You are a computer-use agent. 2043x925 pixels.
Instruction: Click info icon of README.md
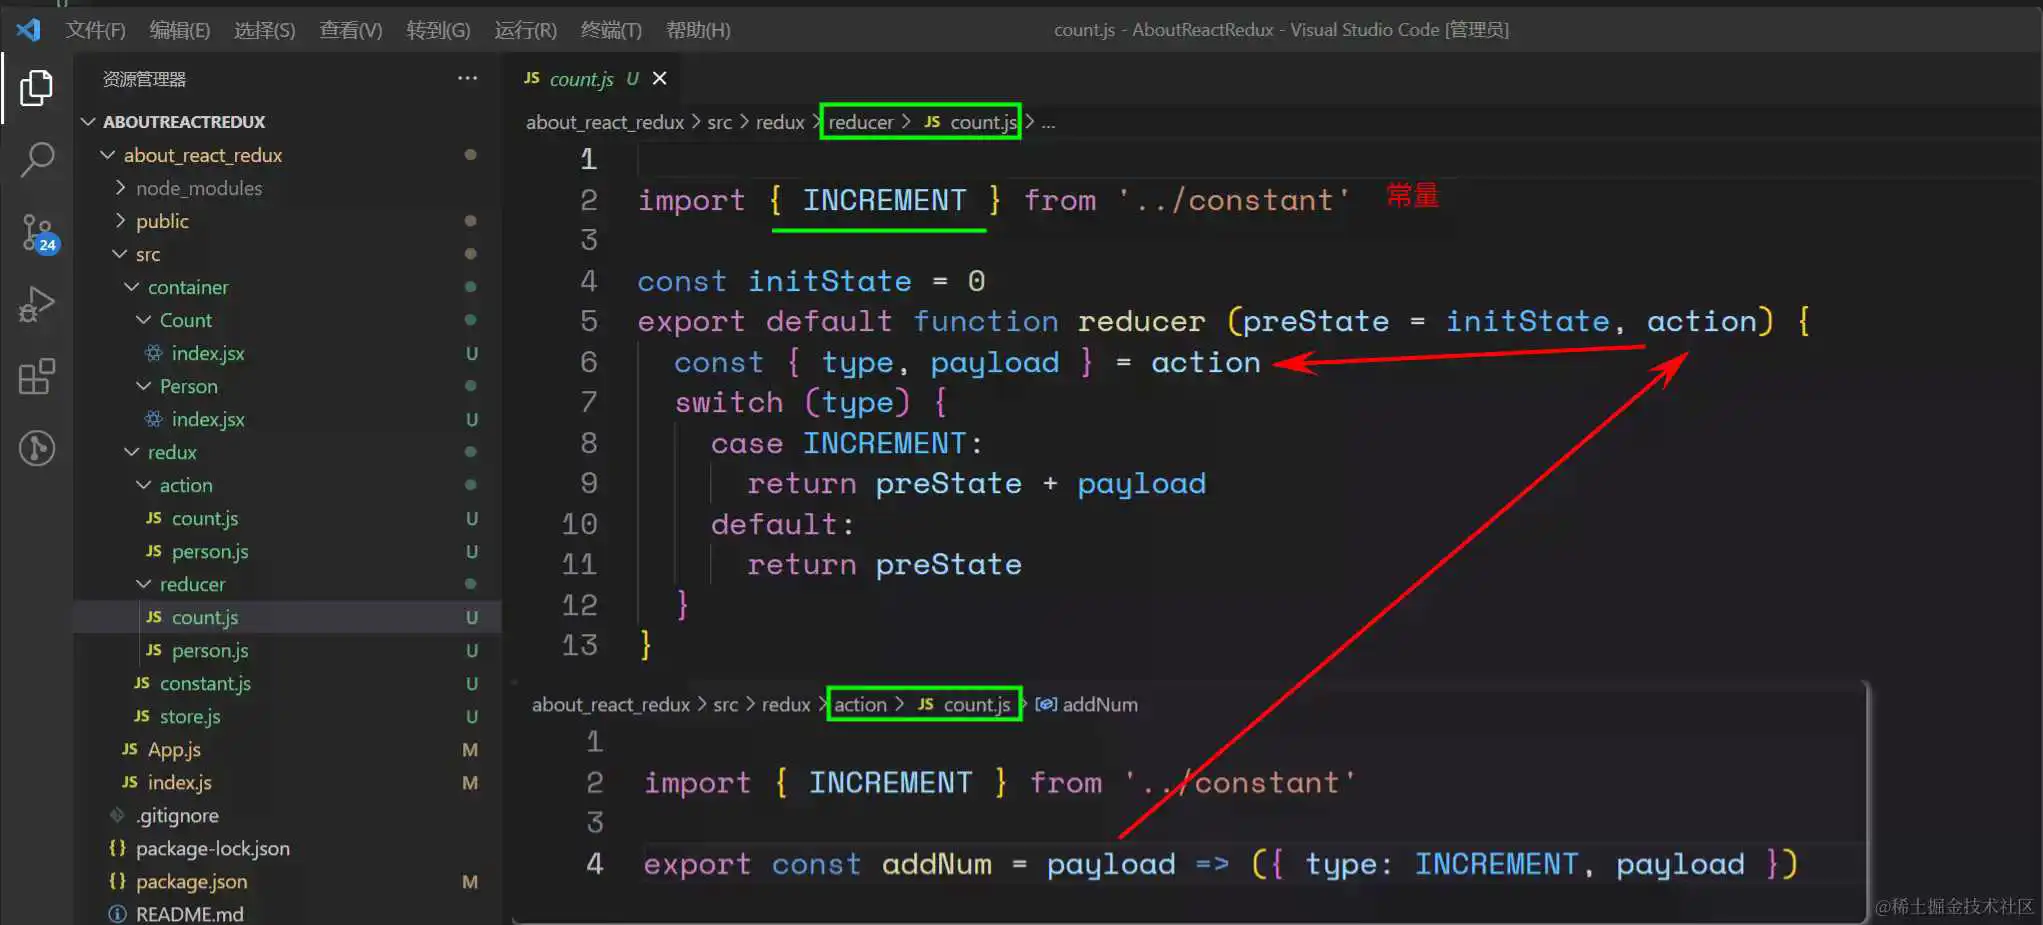pyautogui.click(x=117, y=914)
